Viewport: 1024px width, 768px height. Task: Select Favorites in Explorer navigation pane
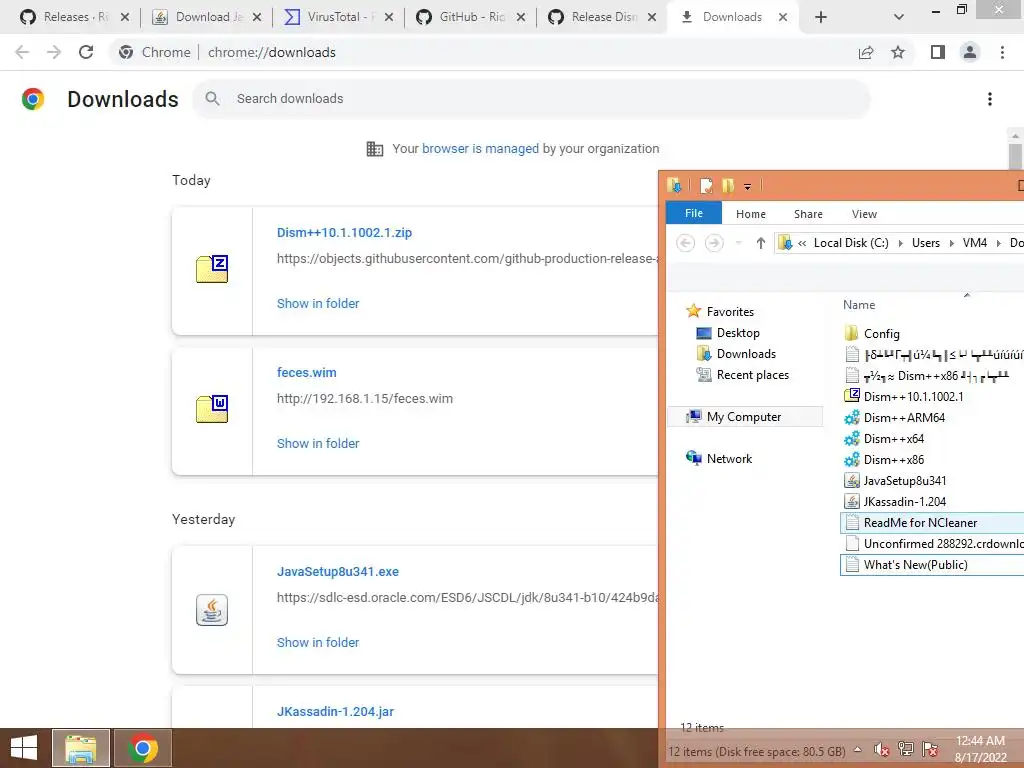[720, 312]
